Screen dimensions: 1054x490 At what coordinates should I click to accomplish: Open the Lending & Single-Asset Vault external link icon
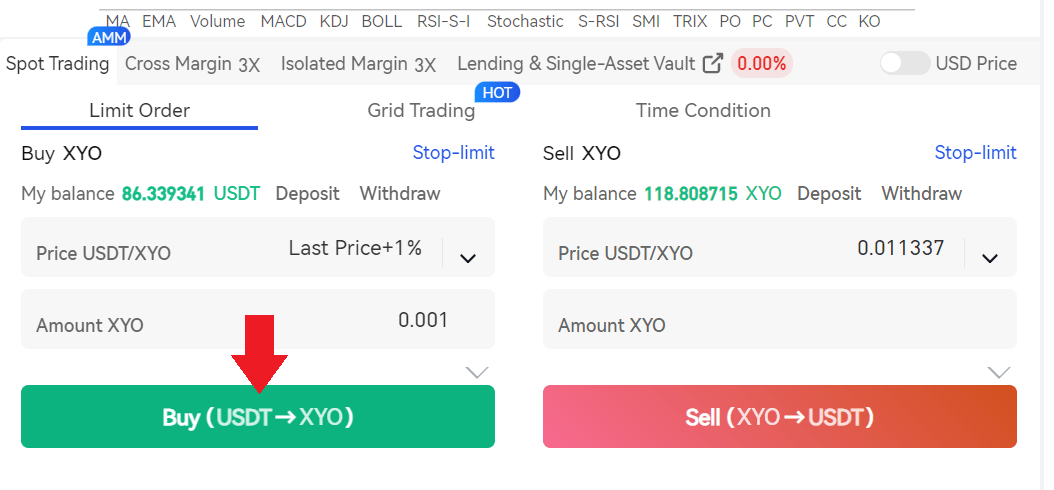713,64
